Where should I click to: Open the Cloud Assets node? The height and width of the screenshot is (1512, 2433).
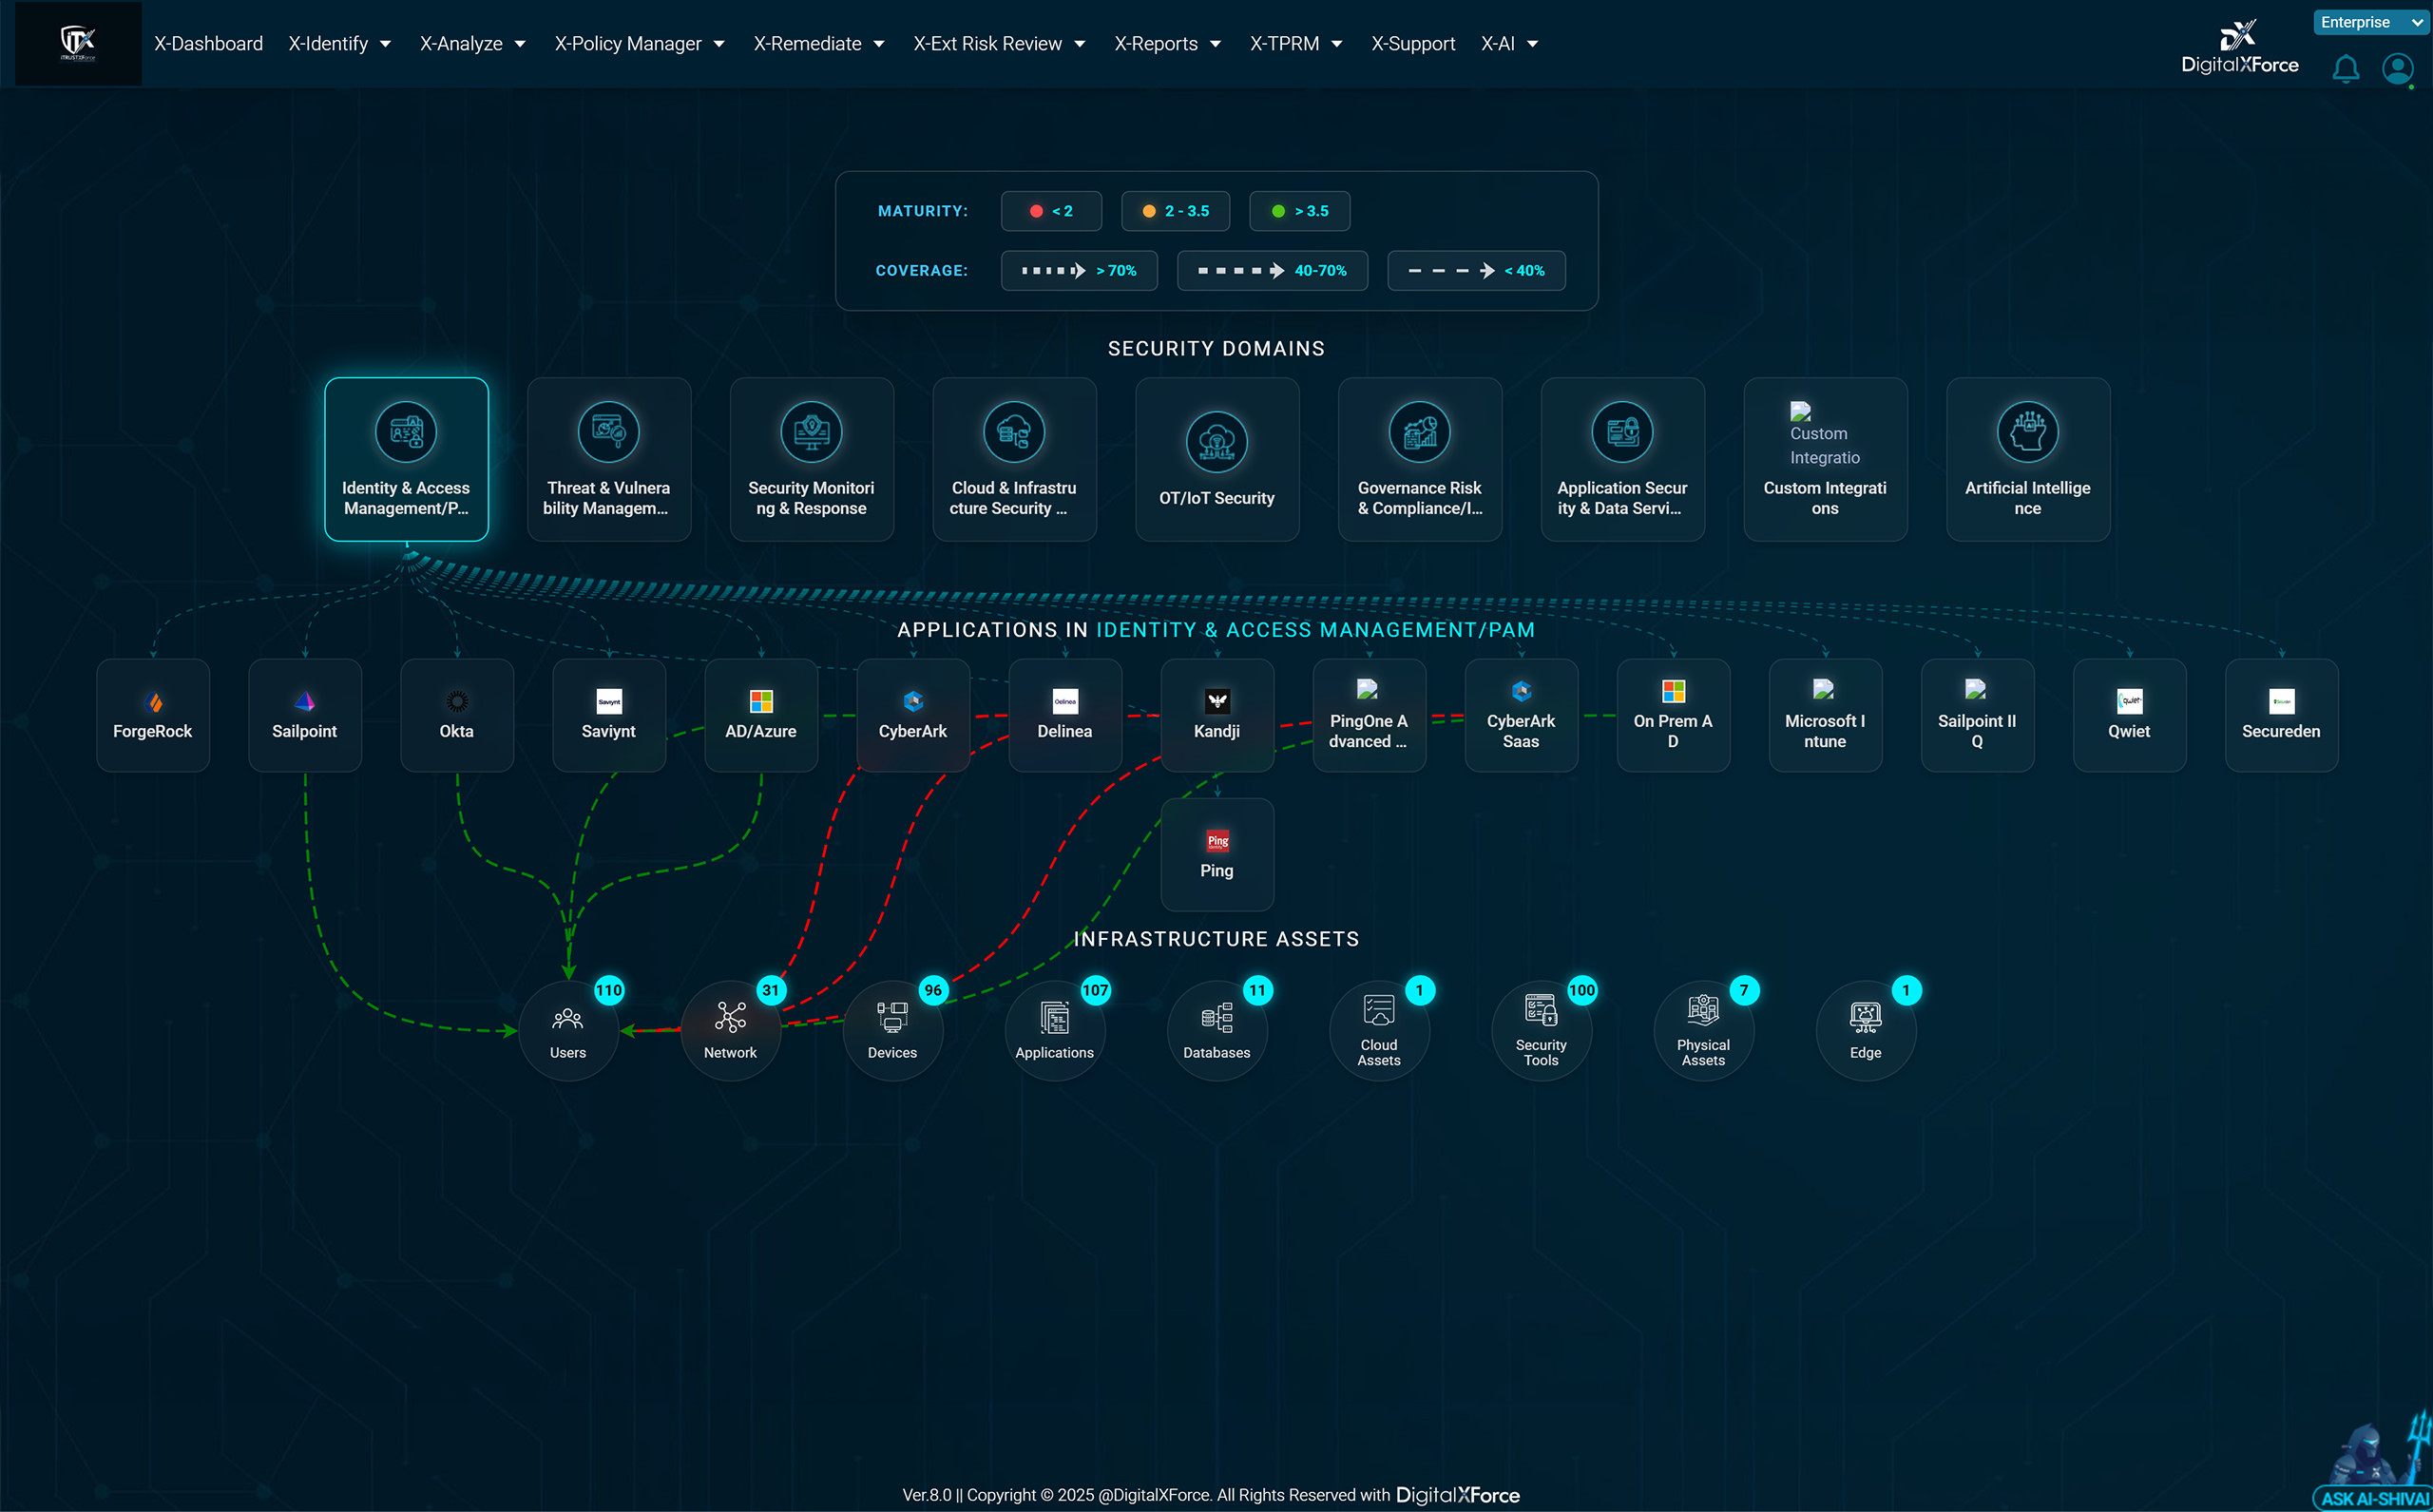[1378, 1030]
